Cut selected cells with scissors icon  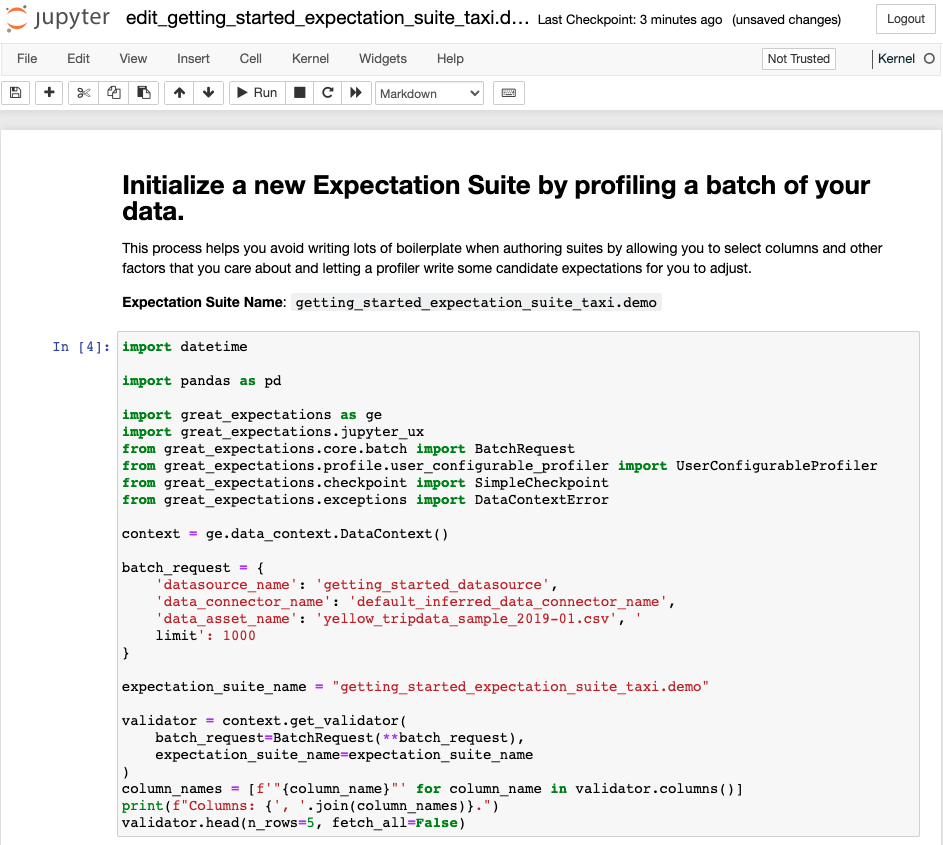click(x=84, y=93)
